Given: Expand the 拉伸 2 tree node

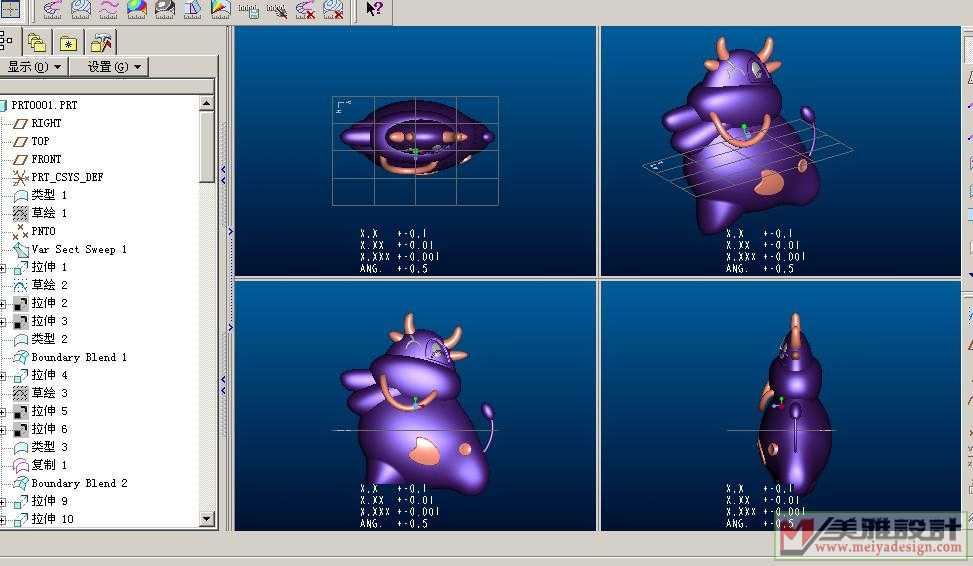Looking at the screenshot, I should click(x=3, y=304).
